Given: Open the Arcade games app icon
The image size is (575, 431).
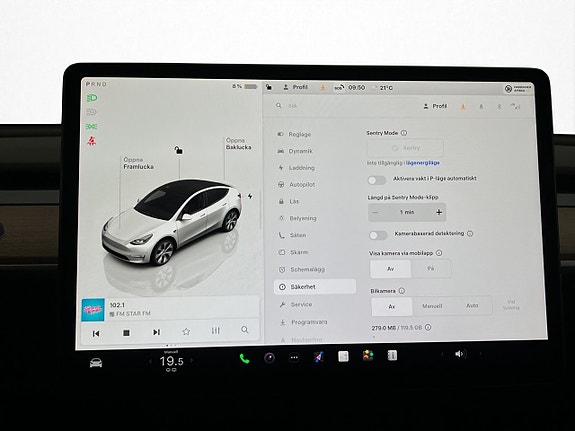Looking at the screenshot, I should coord(368,355).
